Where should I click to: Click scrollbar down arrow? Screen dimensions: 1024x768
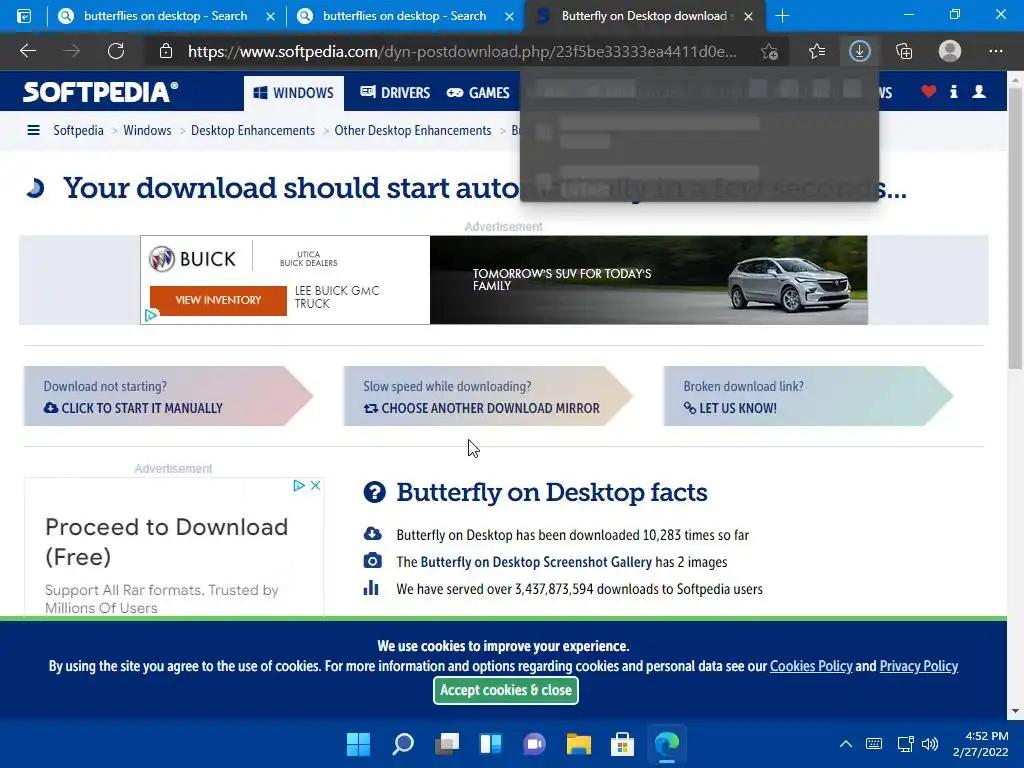[1015, 711]
